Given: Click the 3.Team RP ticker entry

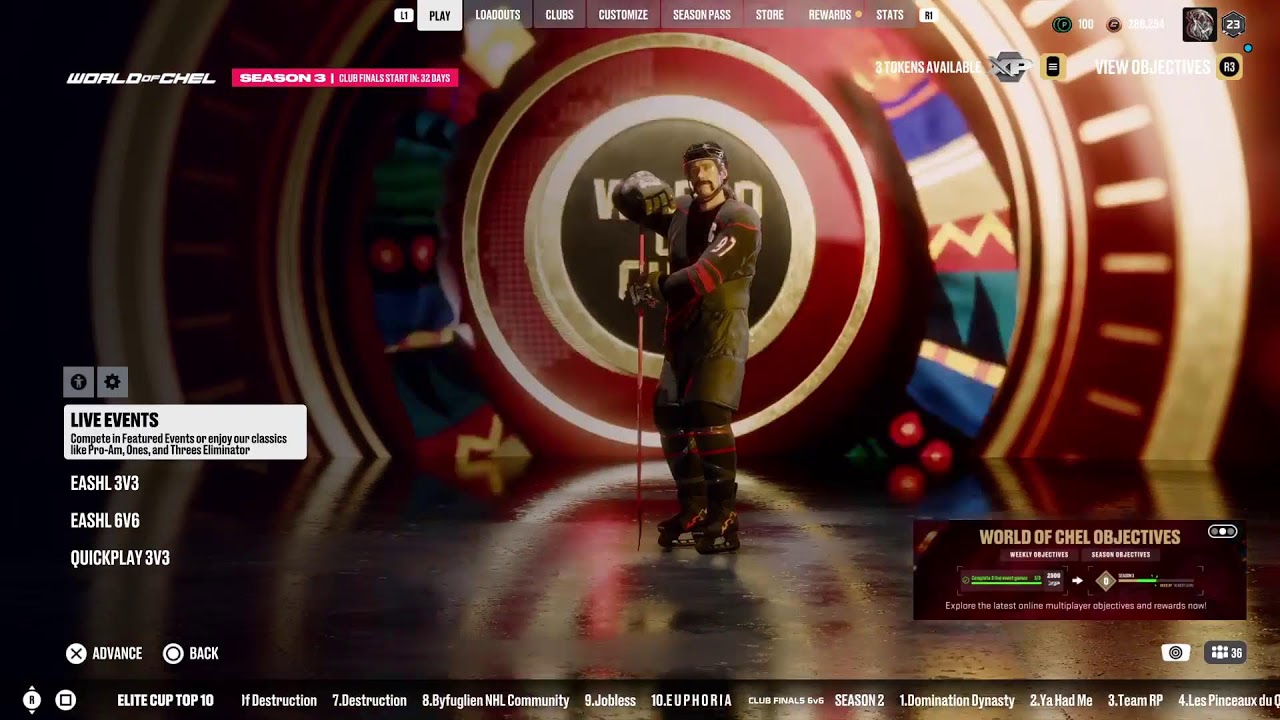Looking at the screenshot, I should click(x=1135, y=700).
